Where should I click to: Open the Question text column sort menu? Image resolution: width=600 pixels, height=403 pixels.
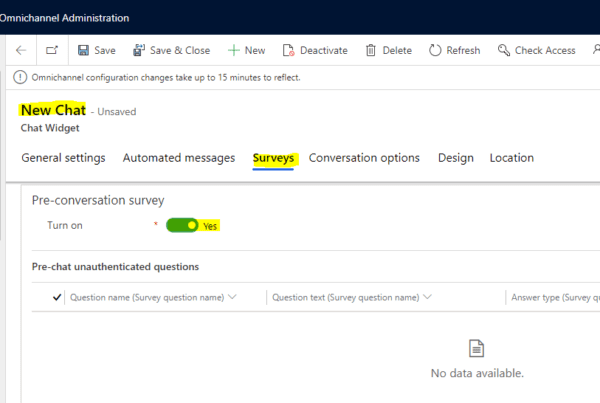click(428, 297)
